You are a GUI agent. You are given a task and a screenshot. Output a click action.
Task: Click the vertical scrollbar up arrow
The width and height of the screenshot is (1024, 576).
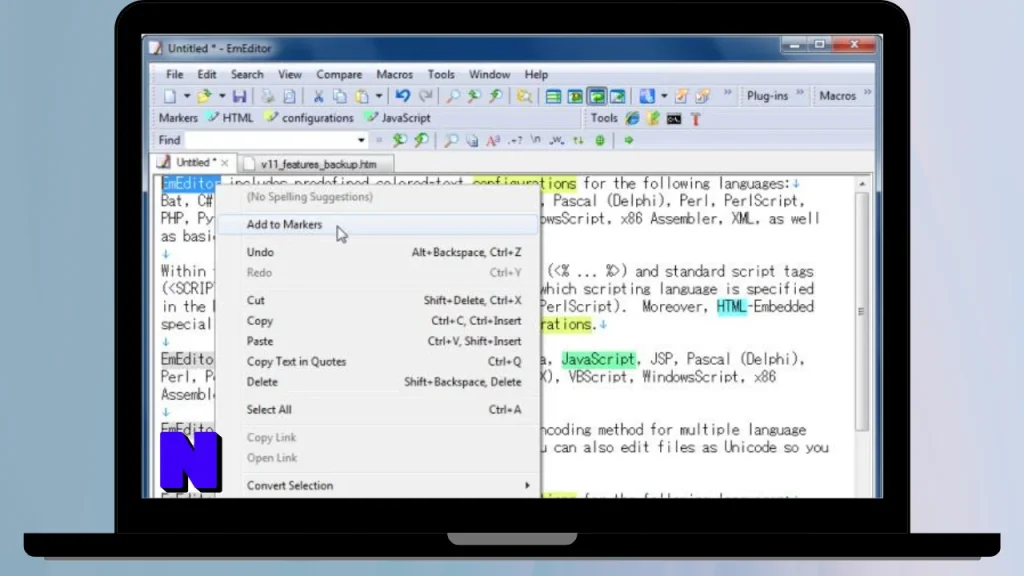coord(862,184)
